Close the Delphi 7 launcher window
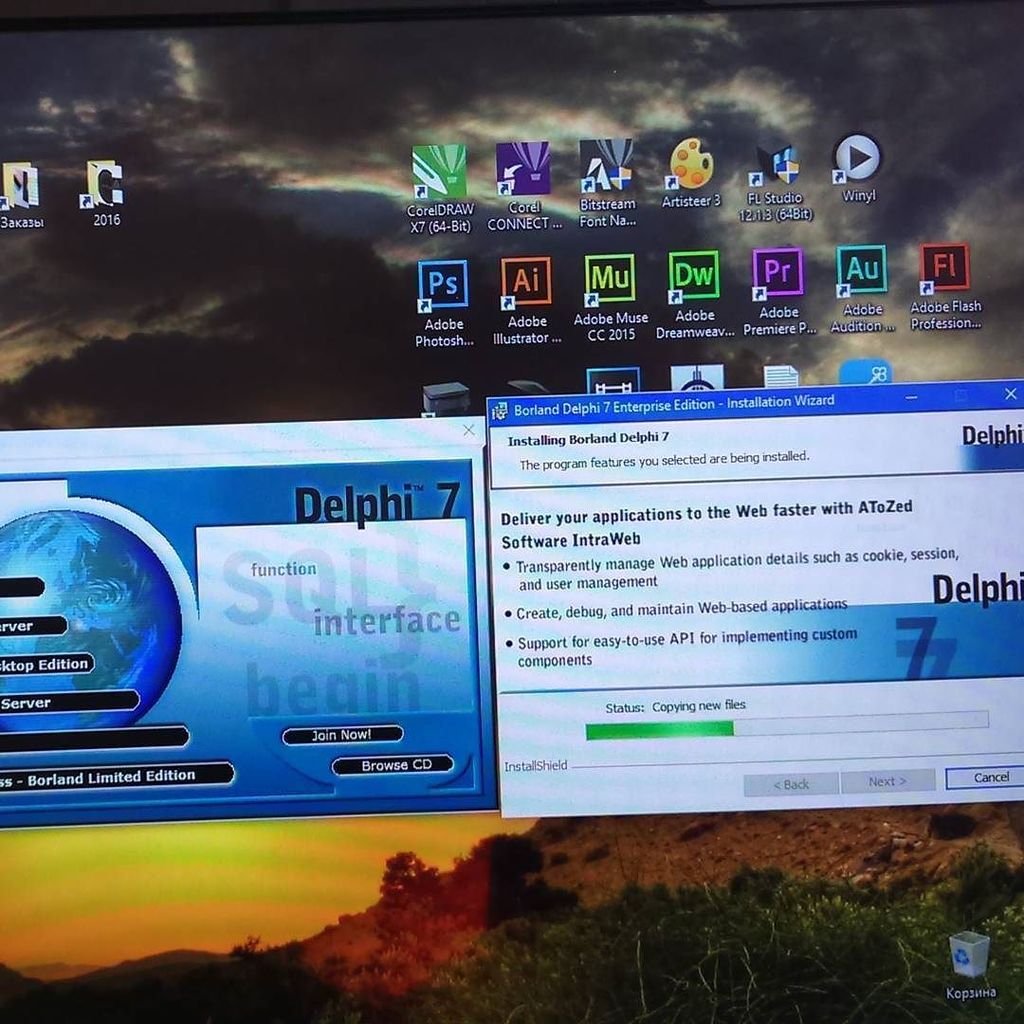This screenshot has height=1024, width=1024. (x=469, y=430)
